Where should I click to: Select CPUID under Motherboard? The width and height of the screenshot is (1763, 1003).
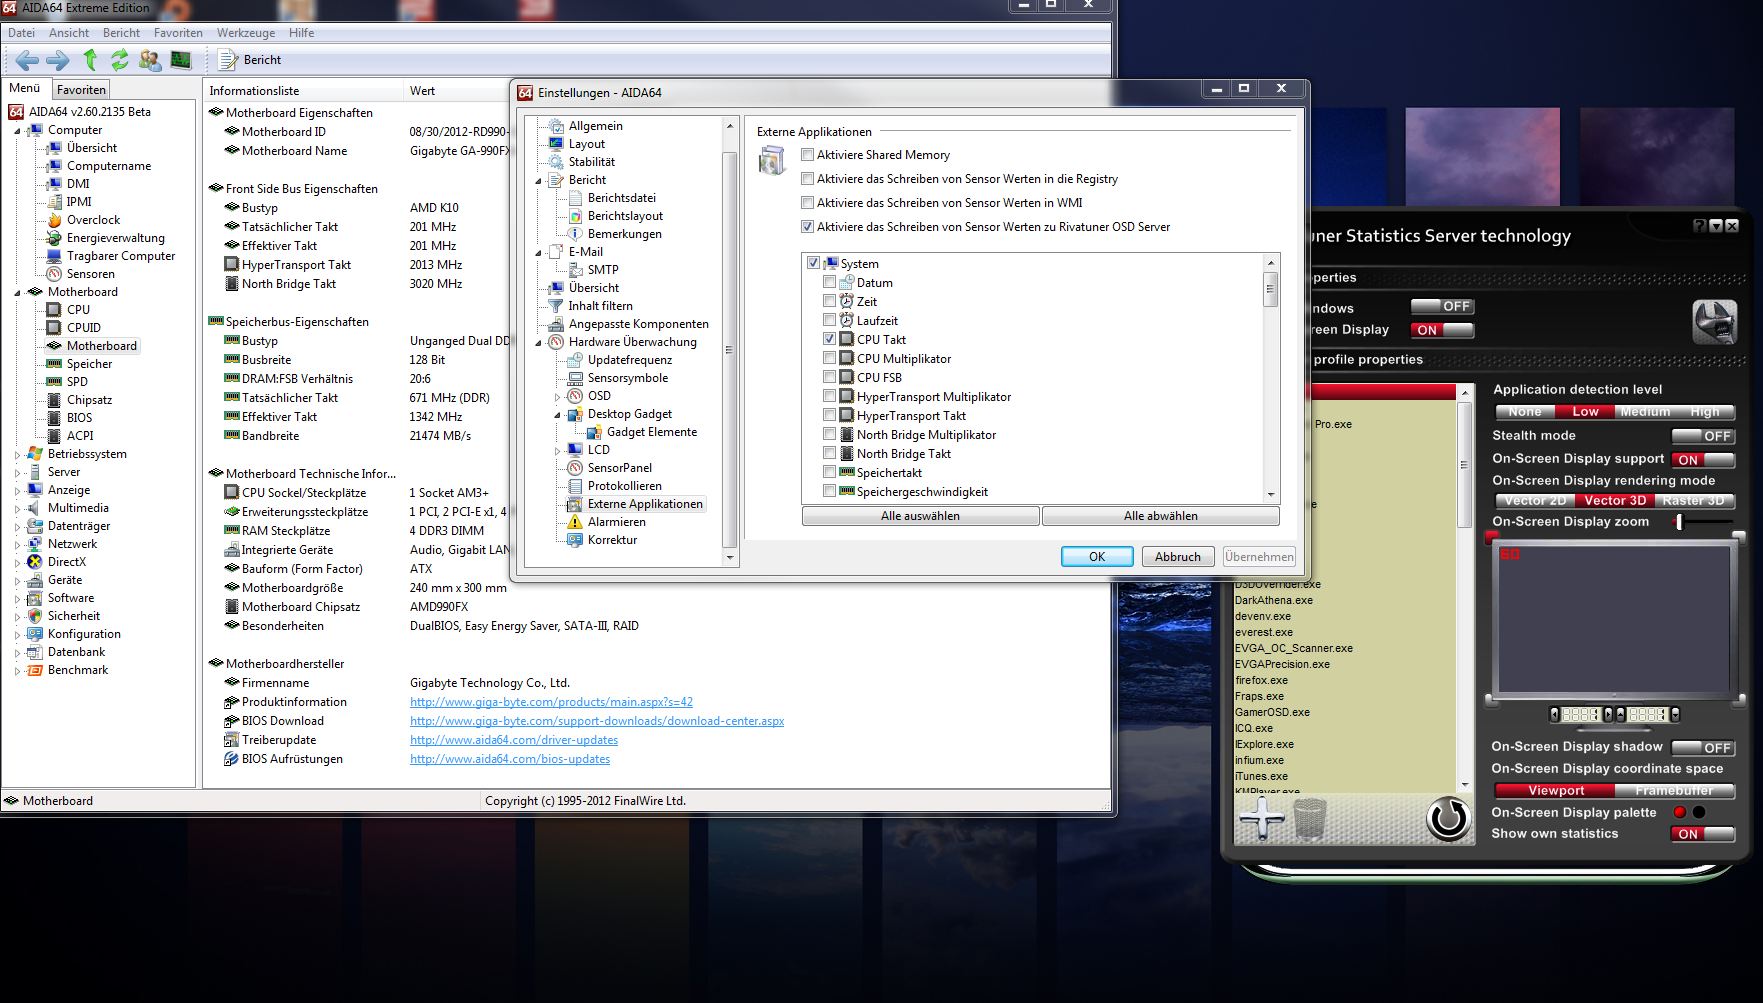[83, 328]
